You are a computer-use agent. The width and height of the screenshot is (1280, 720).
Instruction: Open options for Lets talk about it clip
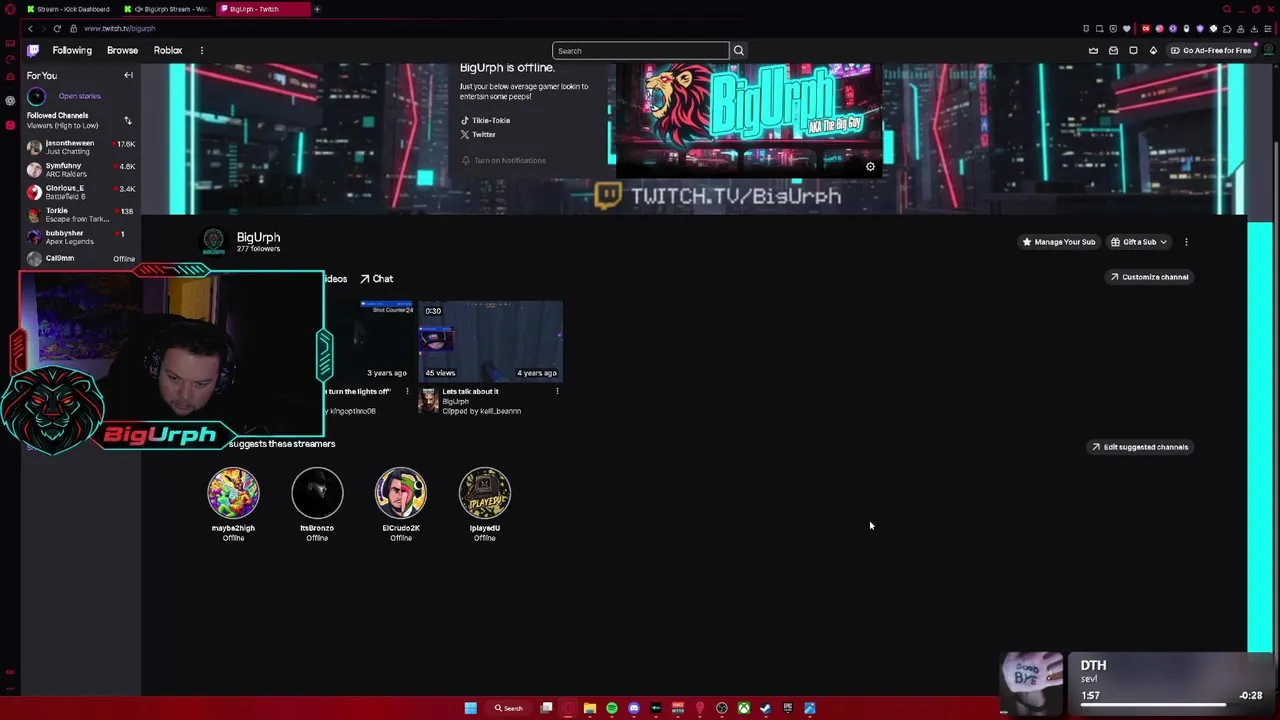[557, 391]
